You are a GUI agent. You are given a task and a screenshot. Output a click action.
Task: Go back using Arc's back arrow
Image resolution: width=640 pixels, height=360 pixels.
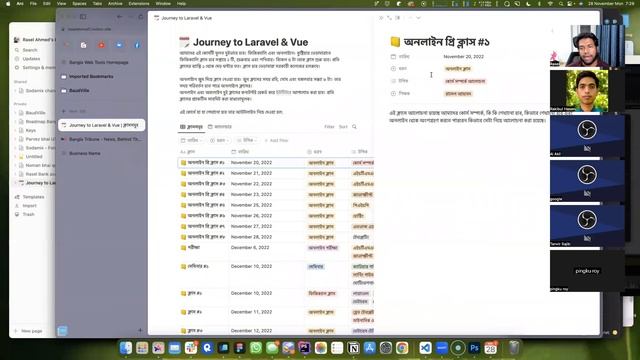[119, 17]
